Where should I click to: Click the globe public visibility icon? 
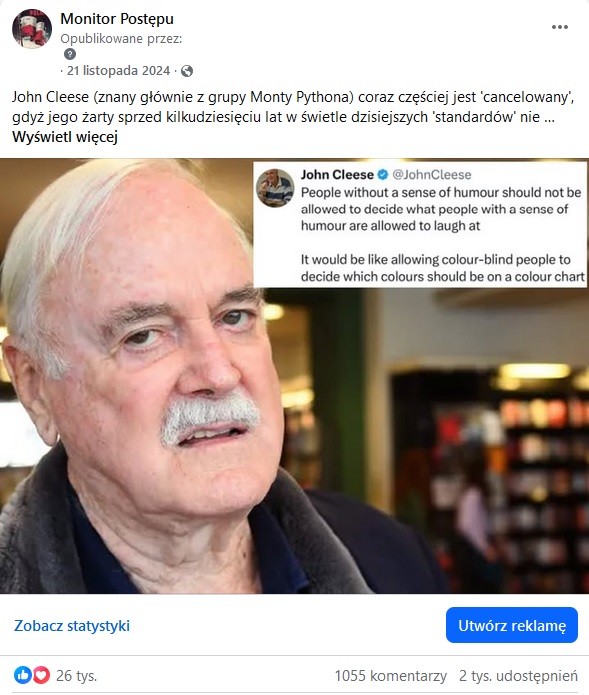[187, 71]
